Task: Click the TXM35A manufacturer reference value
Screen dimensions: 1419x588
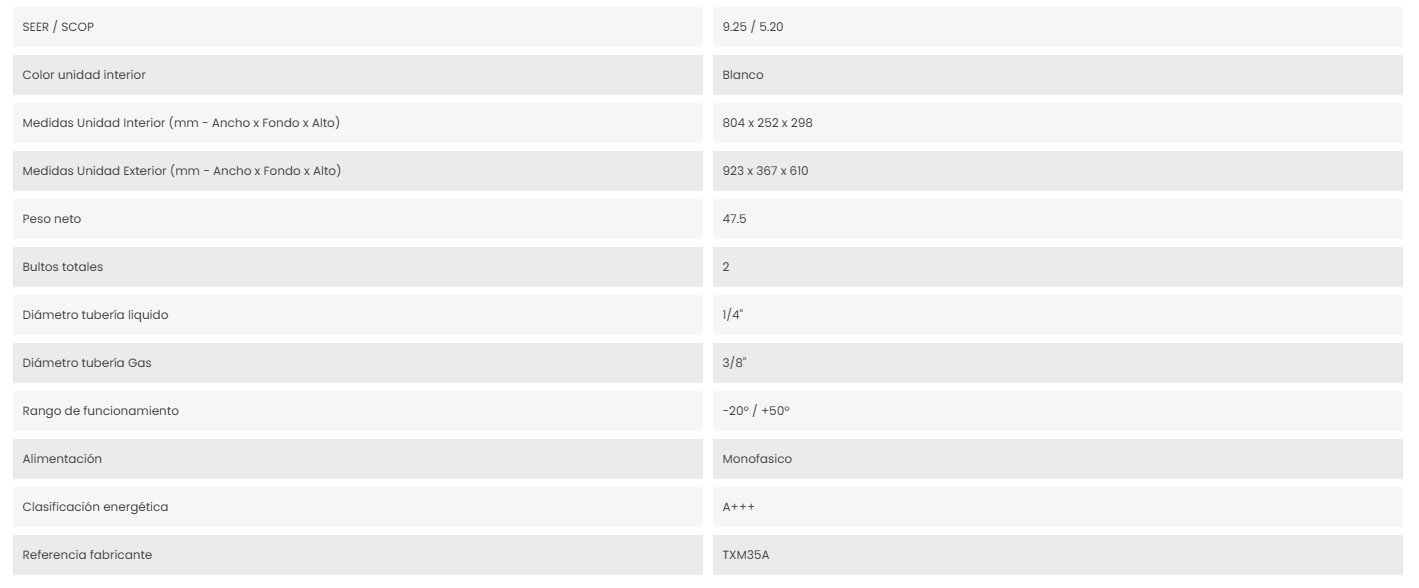Action: (x=746, y=555)
